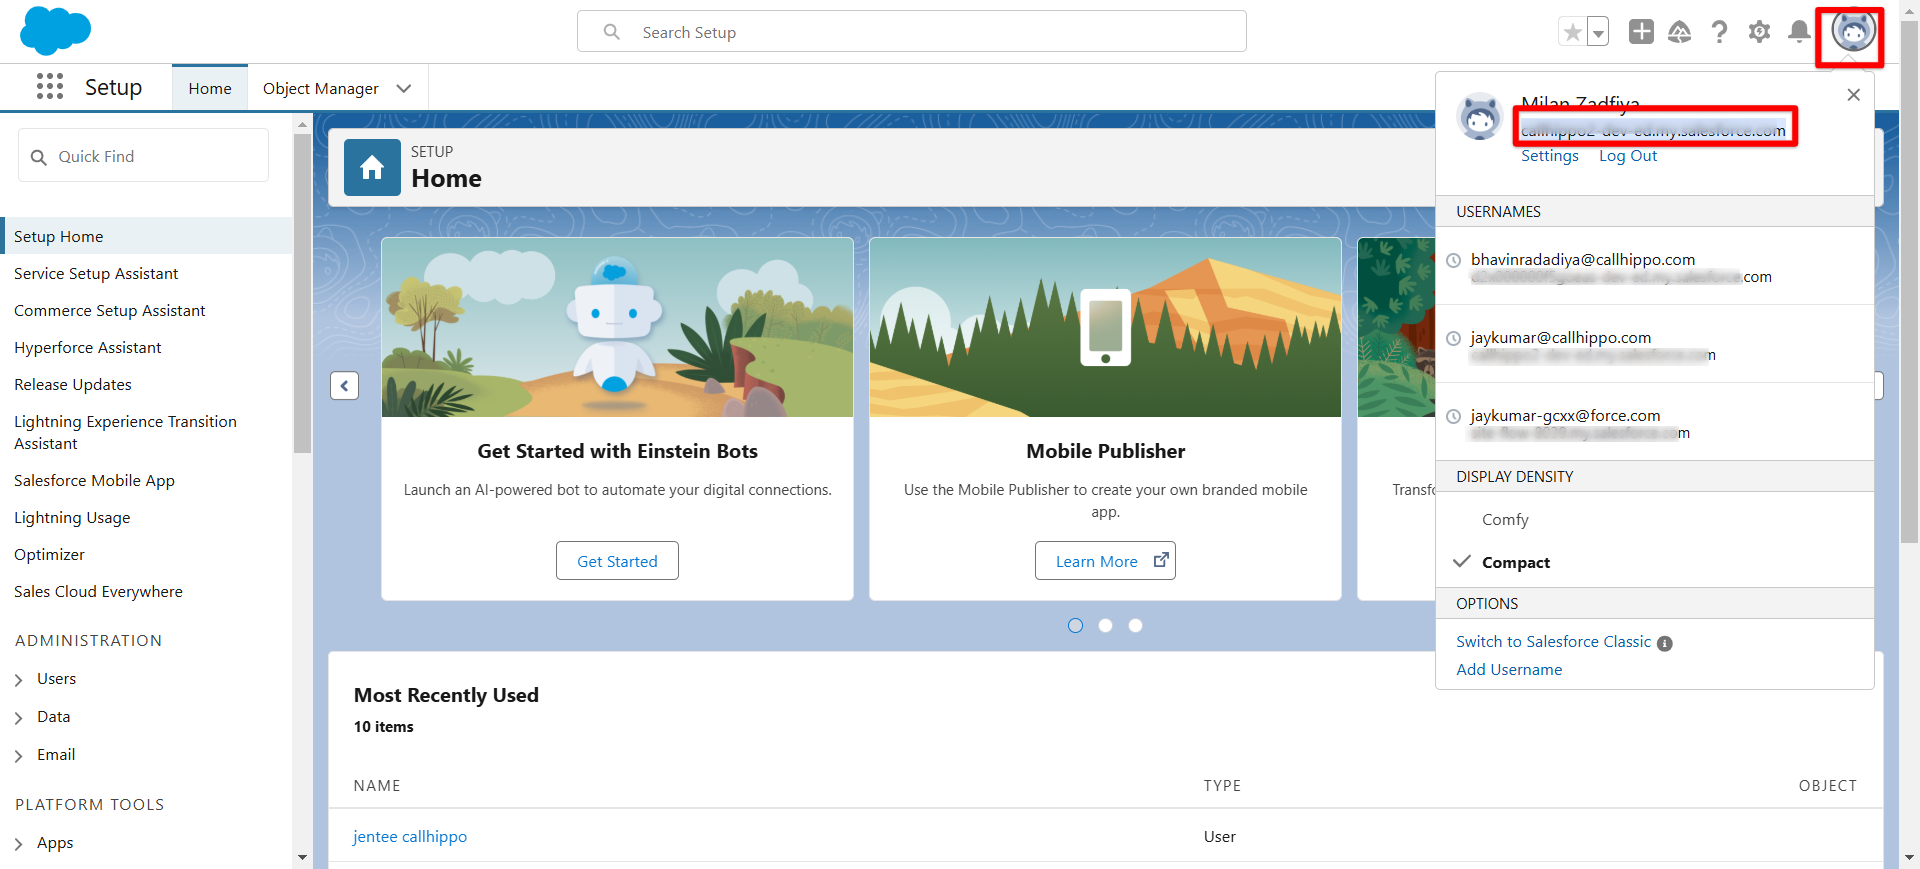The width and height of the screenshot is (1920, 869).
Task: Open the Help question mark icon
Action: click(x=1719, y=32)
